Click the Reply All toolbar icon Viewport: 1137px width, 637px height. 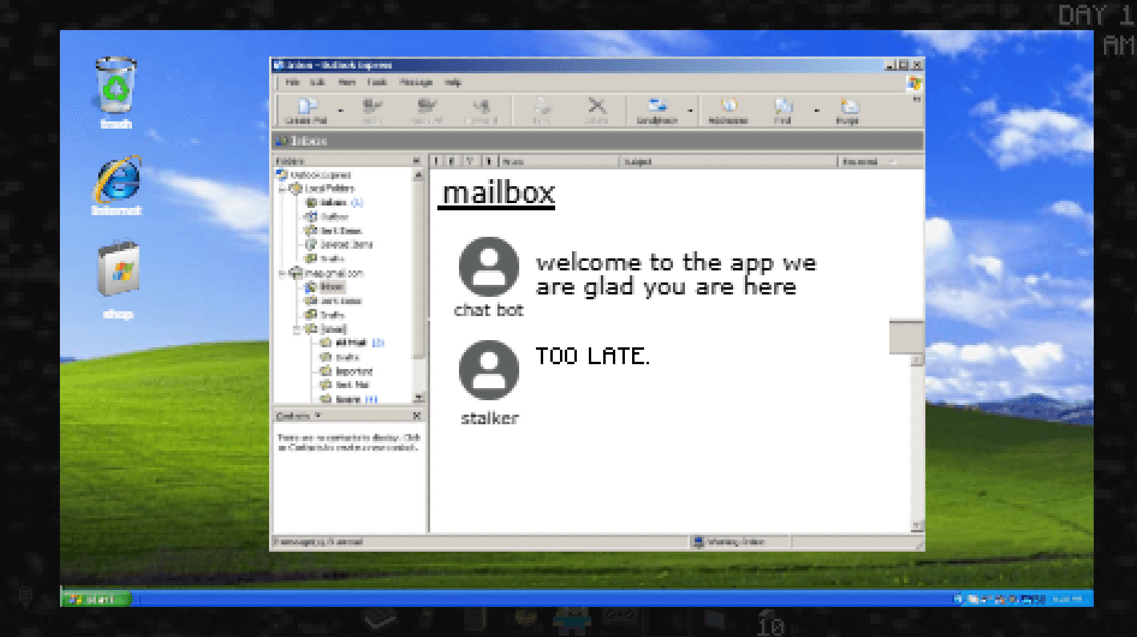tap(426, 110)
